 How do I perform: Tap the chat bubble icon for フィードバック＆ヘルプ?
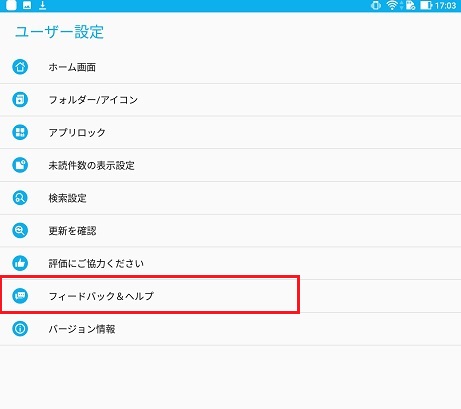pos(20,296)
